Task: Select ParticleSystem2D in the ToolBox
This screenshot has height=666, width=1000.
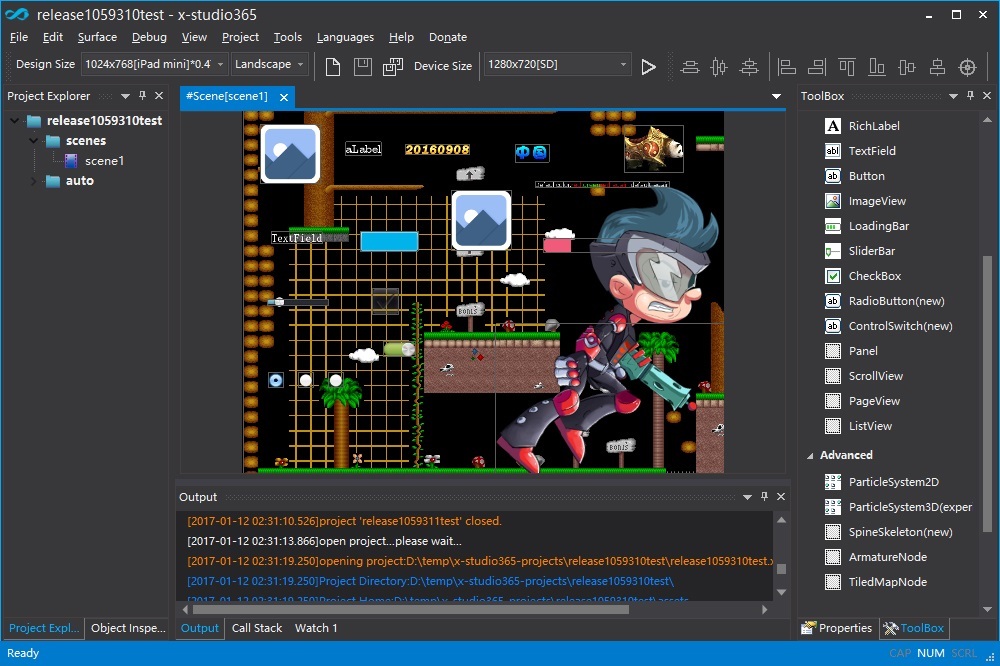Action: (x=893, y=482)
